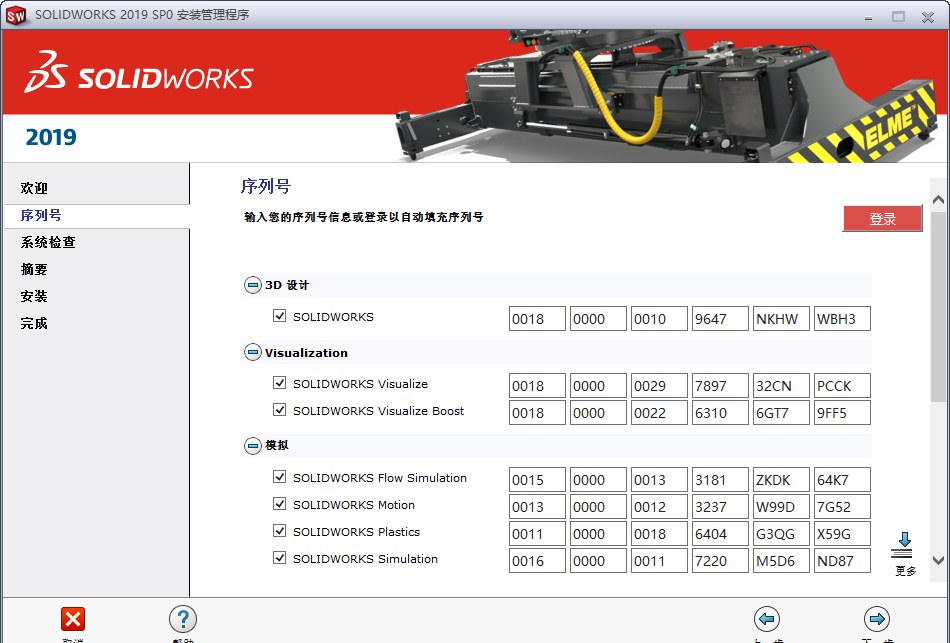Click Visualize Boost field containing 9FF5
Screen dimensions: 950x643
(842, 413)
